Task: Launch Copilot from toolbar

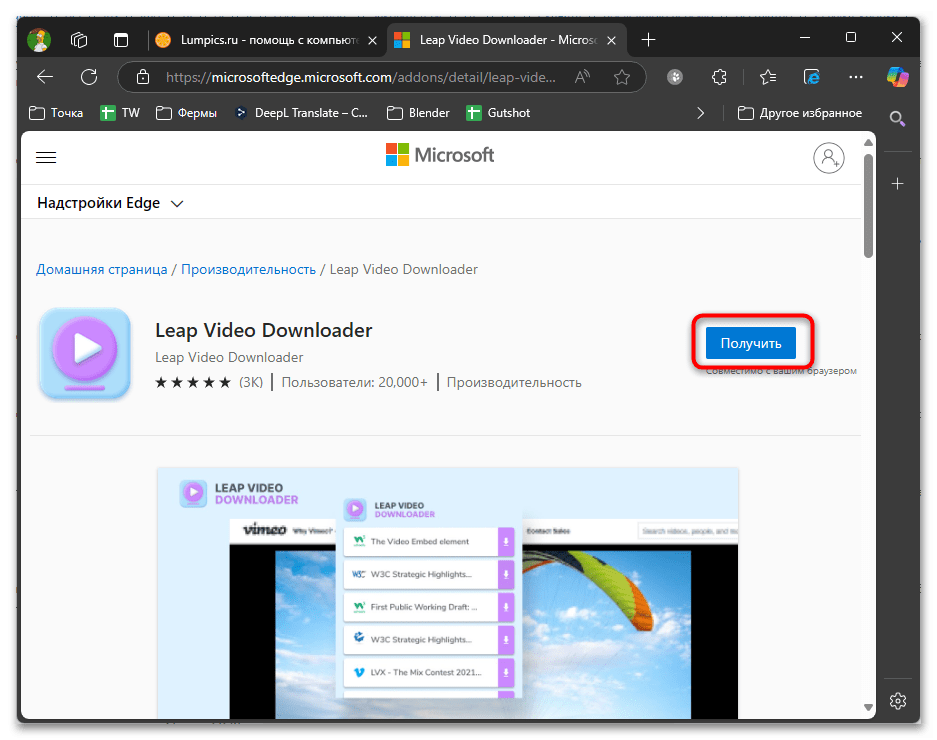Action: point(898,77)
